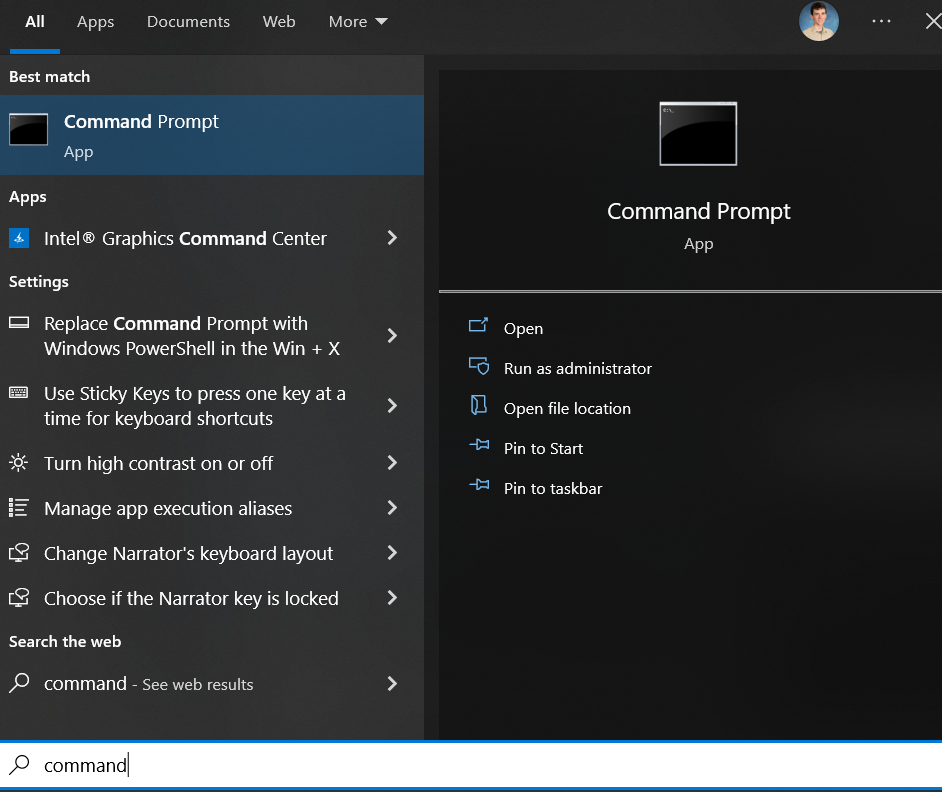Click the magnifier icon in the search box
This screenshot has width=942, height=792.
[x=19, y=764]
